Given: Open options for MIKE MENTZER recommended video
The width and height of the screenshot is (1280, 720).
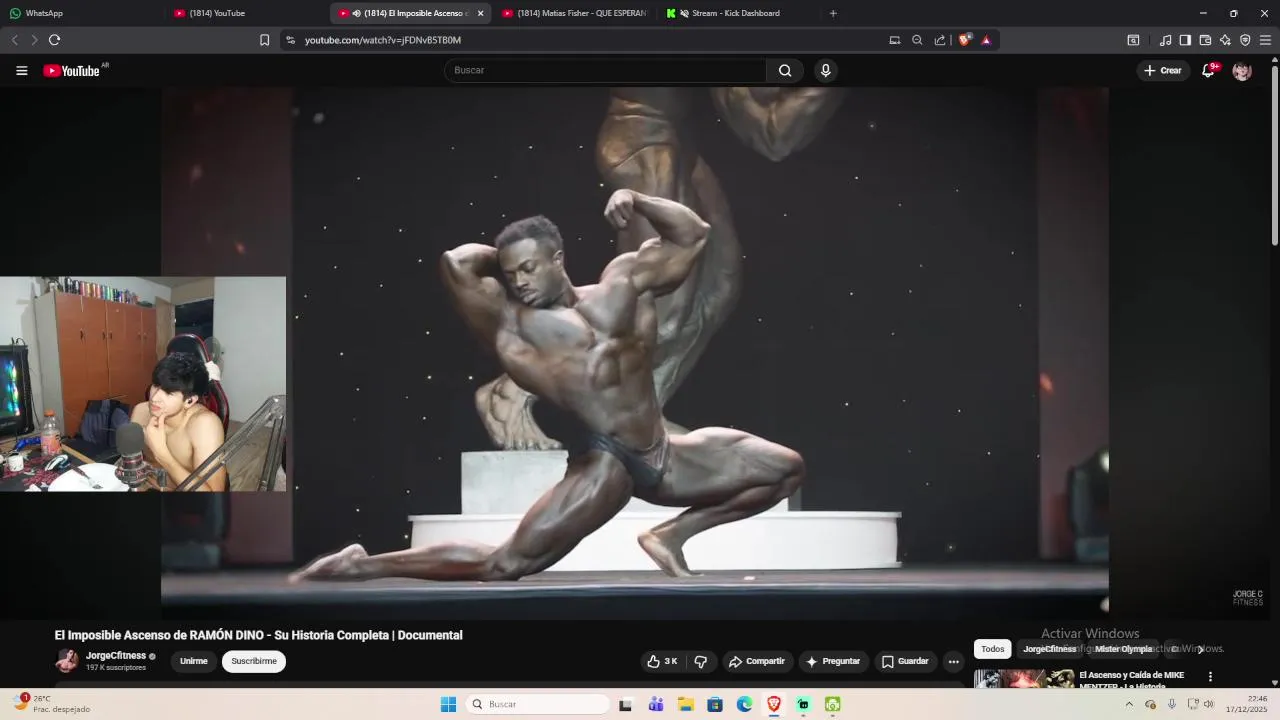Looking at the screenshot, I should click(x=1210, y=677).
